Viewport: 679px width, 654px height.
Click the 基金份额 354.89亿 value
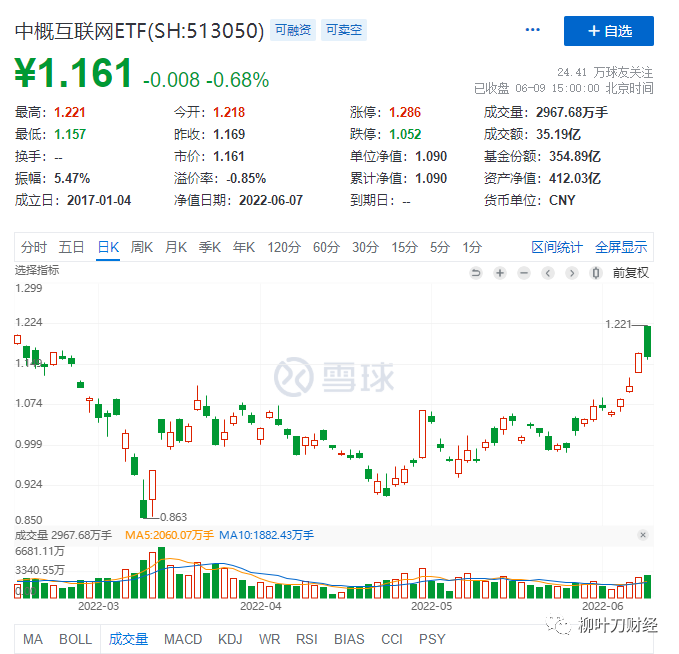coord(575,156)
